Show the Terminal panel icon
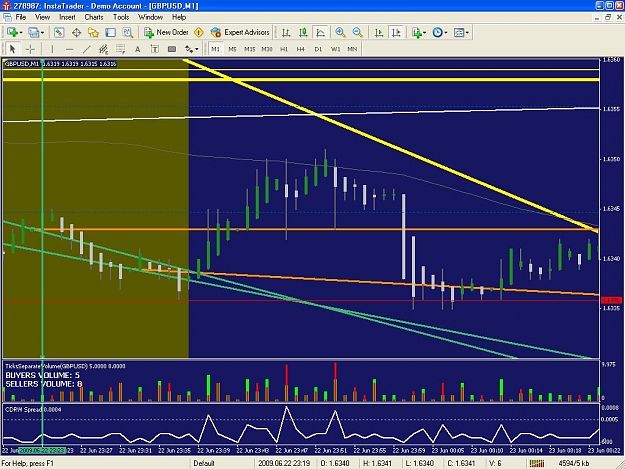 tap(110, 33)
